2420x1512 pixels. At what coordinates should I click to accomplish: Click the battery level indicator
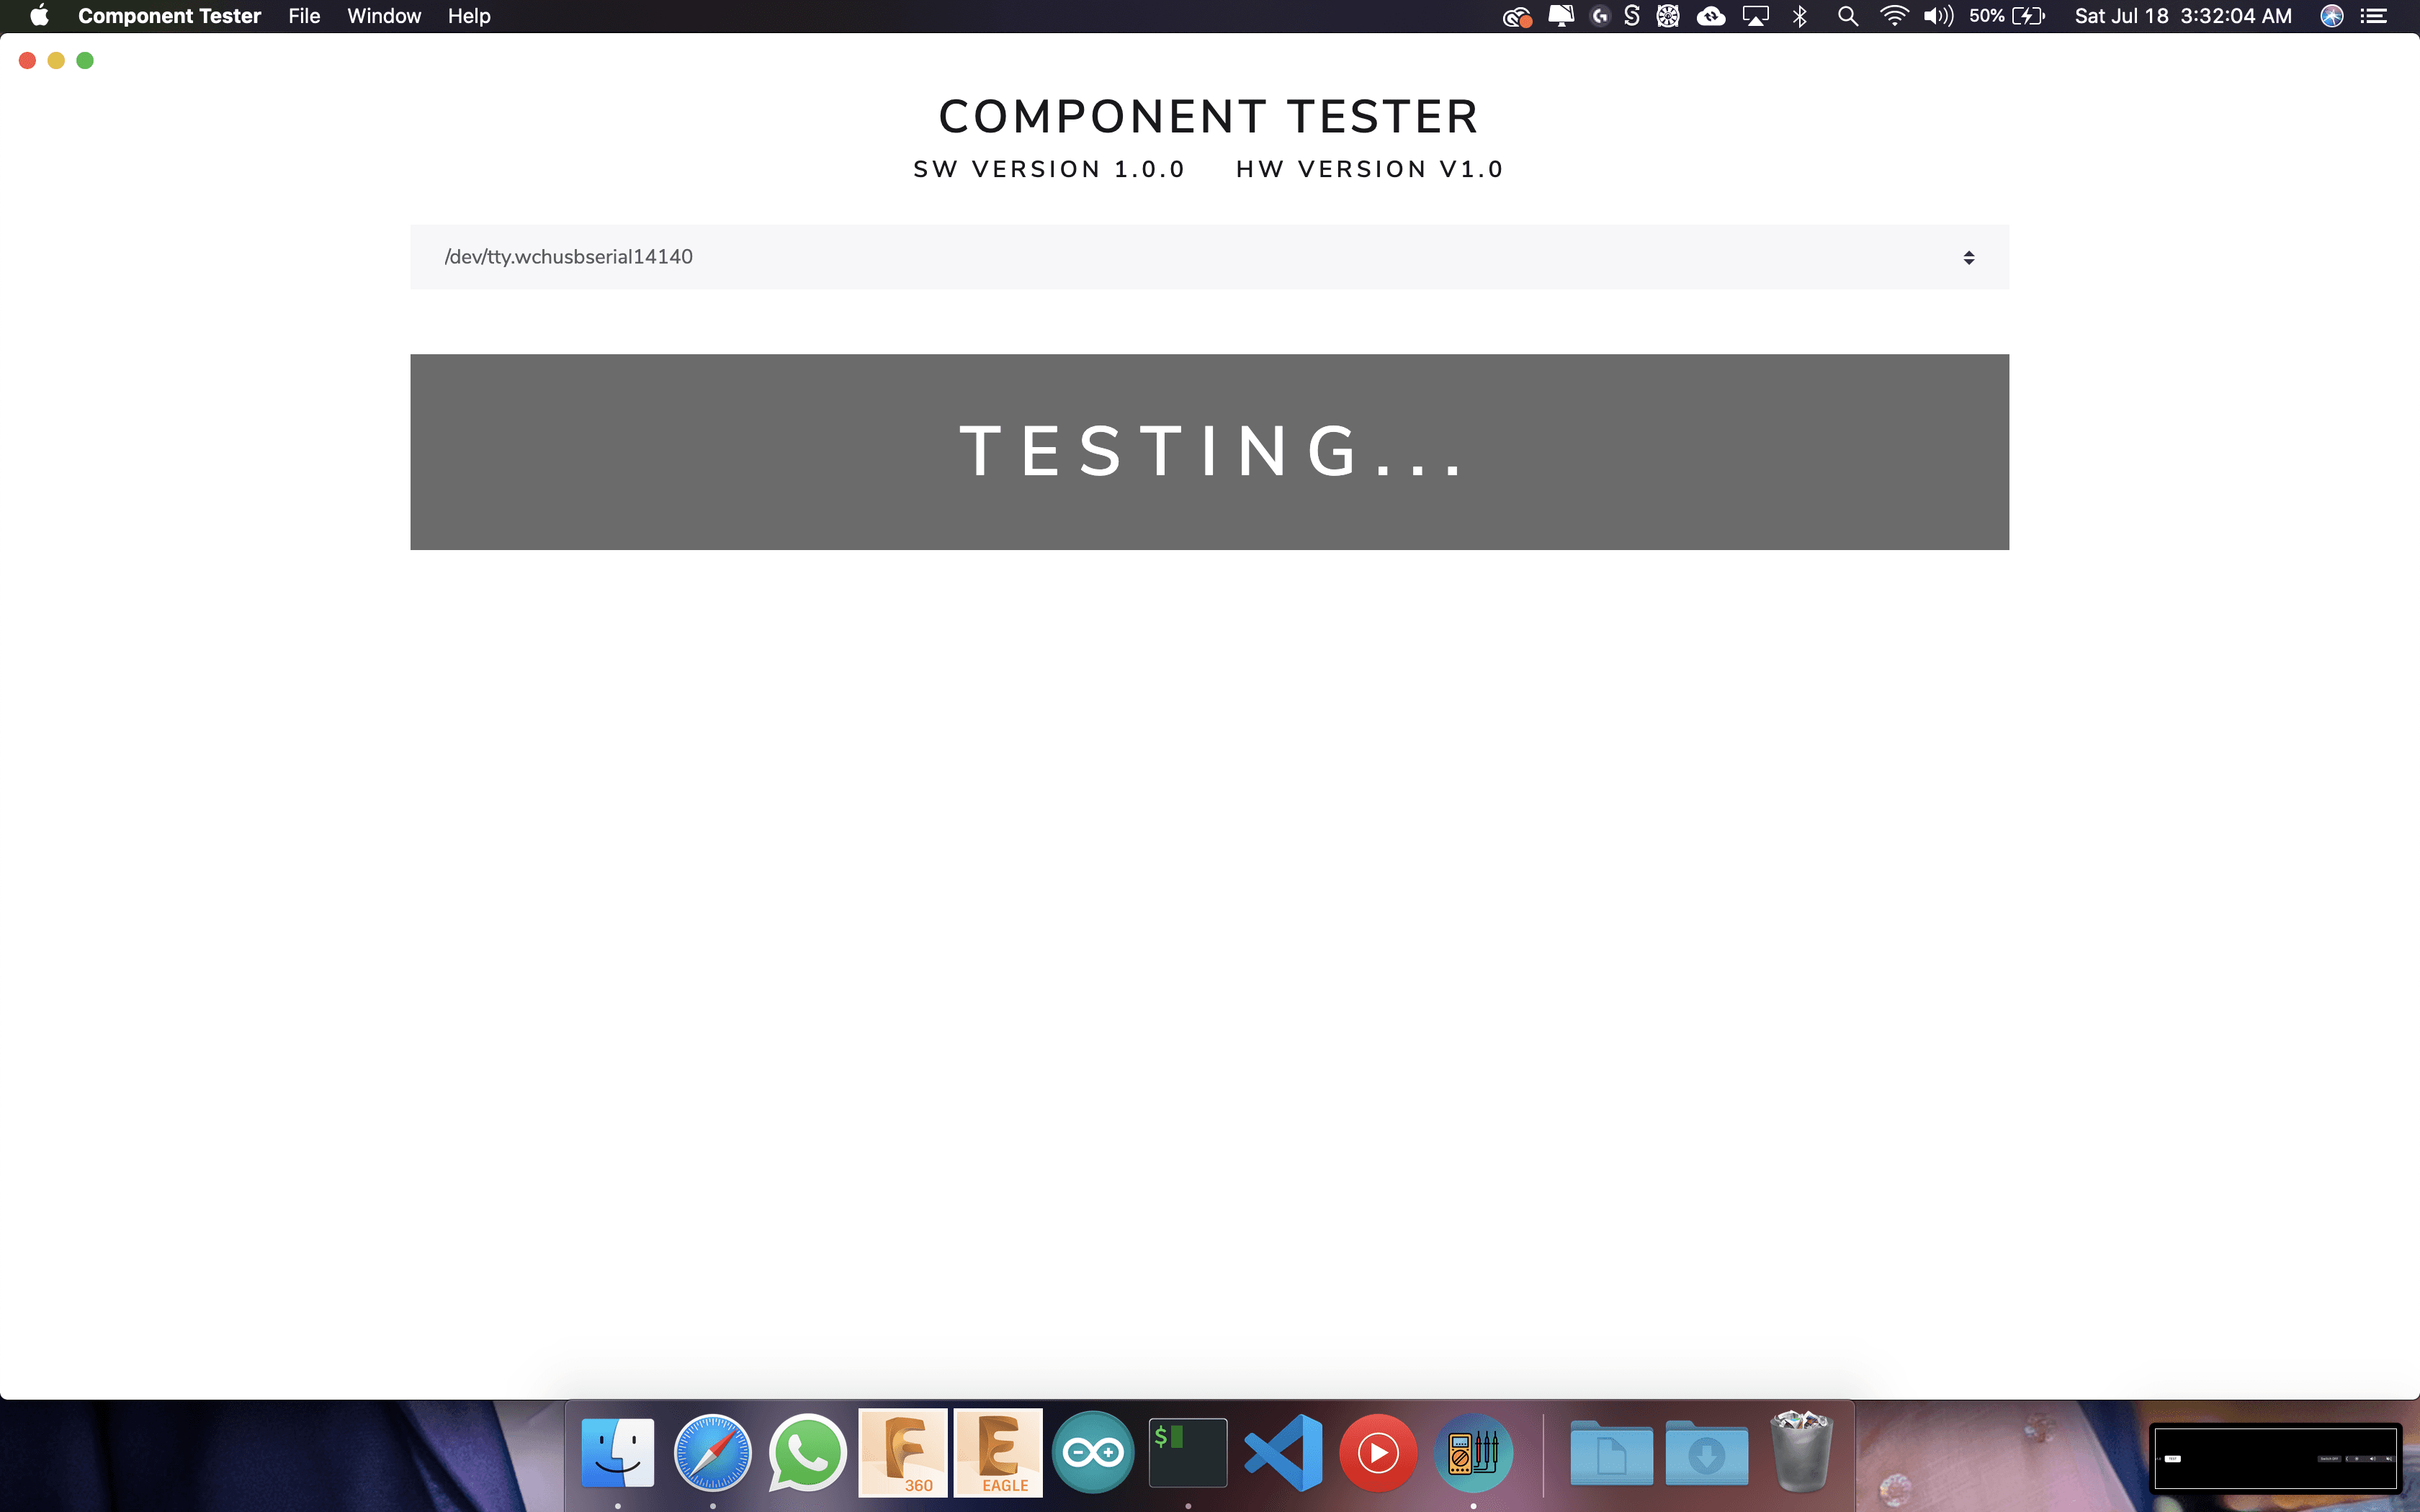(1999, 15)
